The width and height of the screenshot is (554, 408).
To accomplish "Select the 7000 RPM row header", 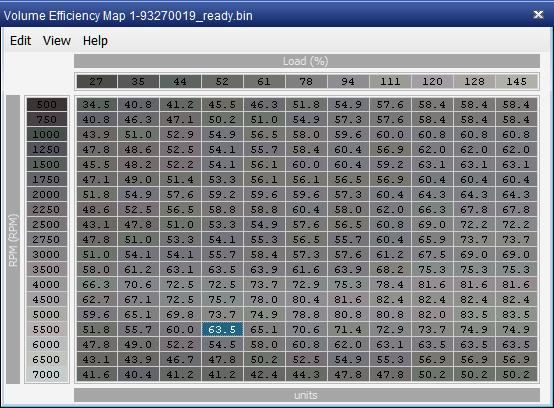I will [x=47, y=374].
